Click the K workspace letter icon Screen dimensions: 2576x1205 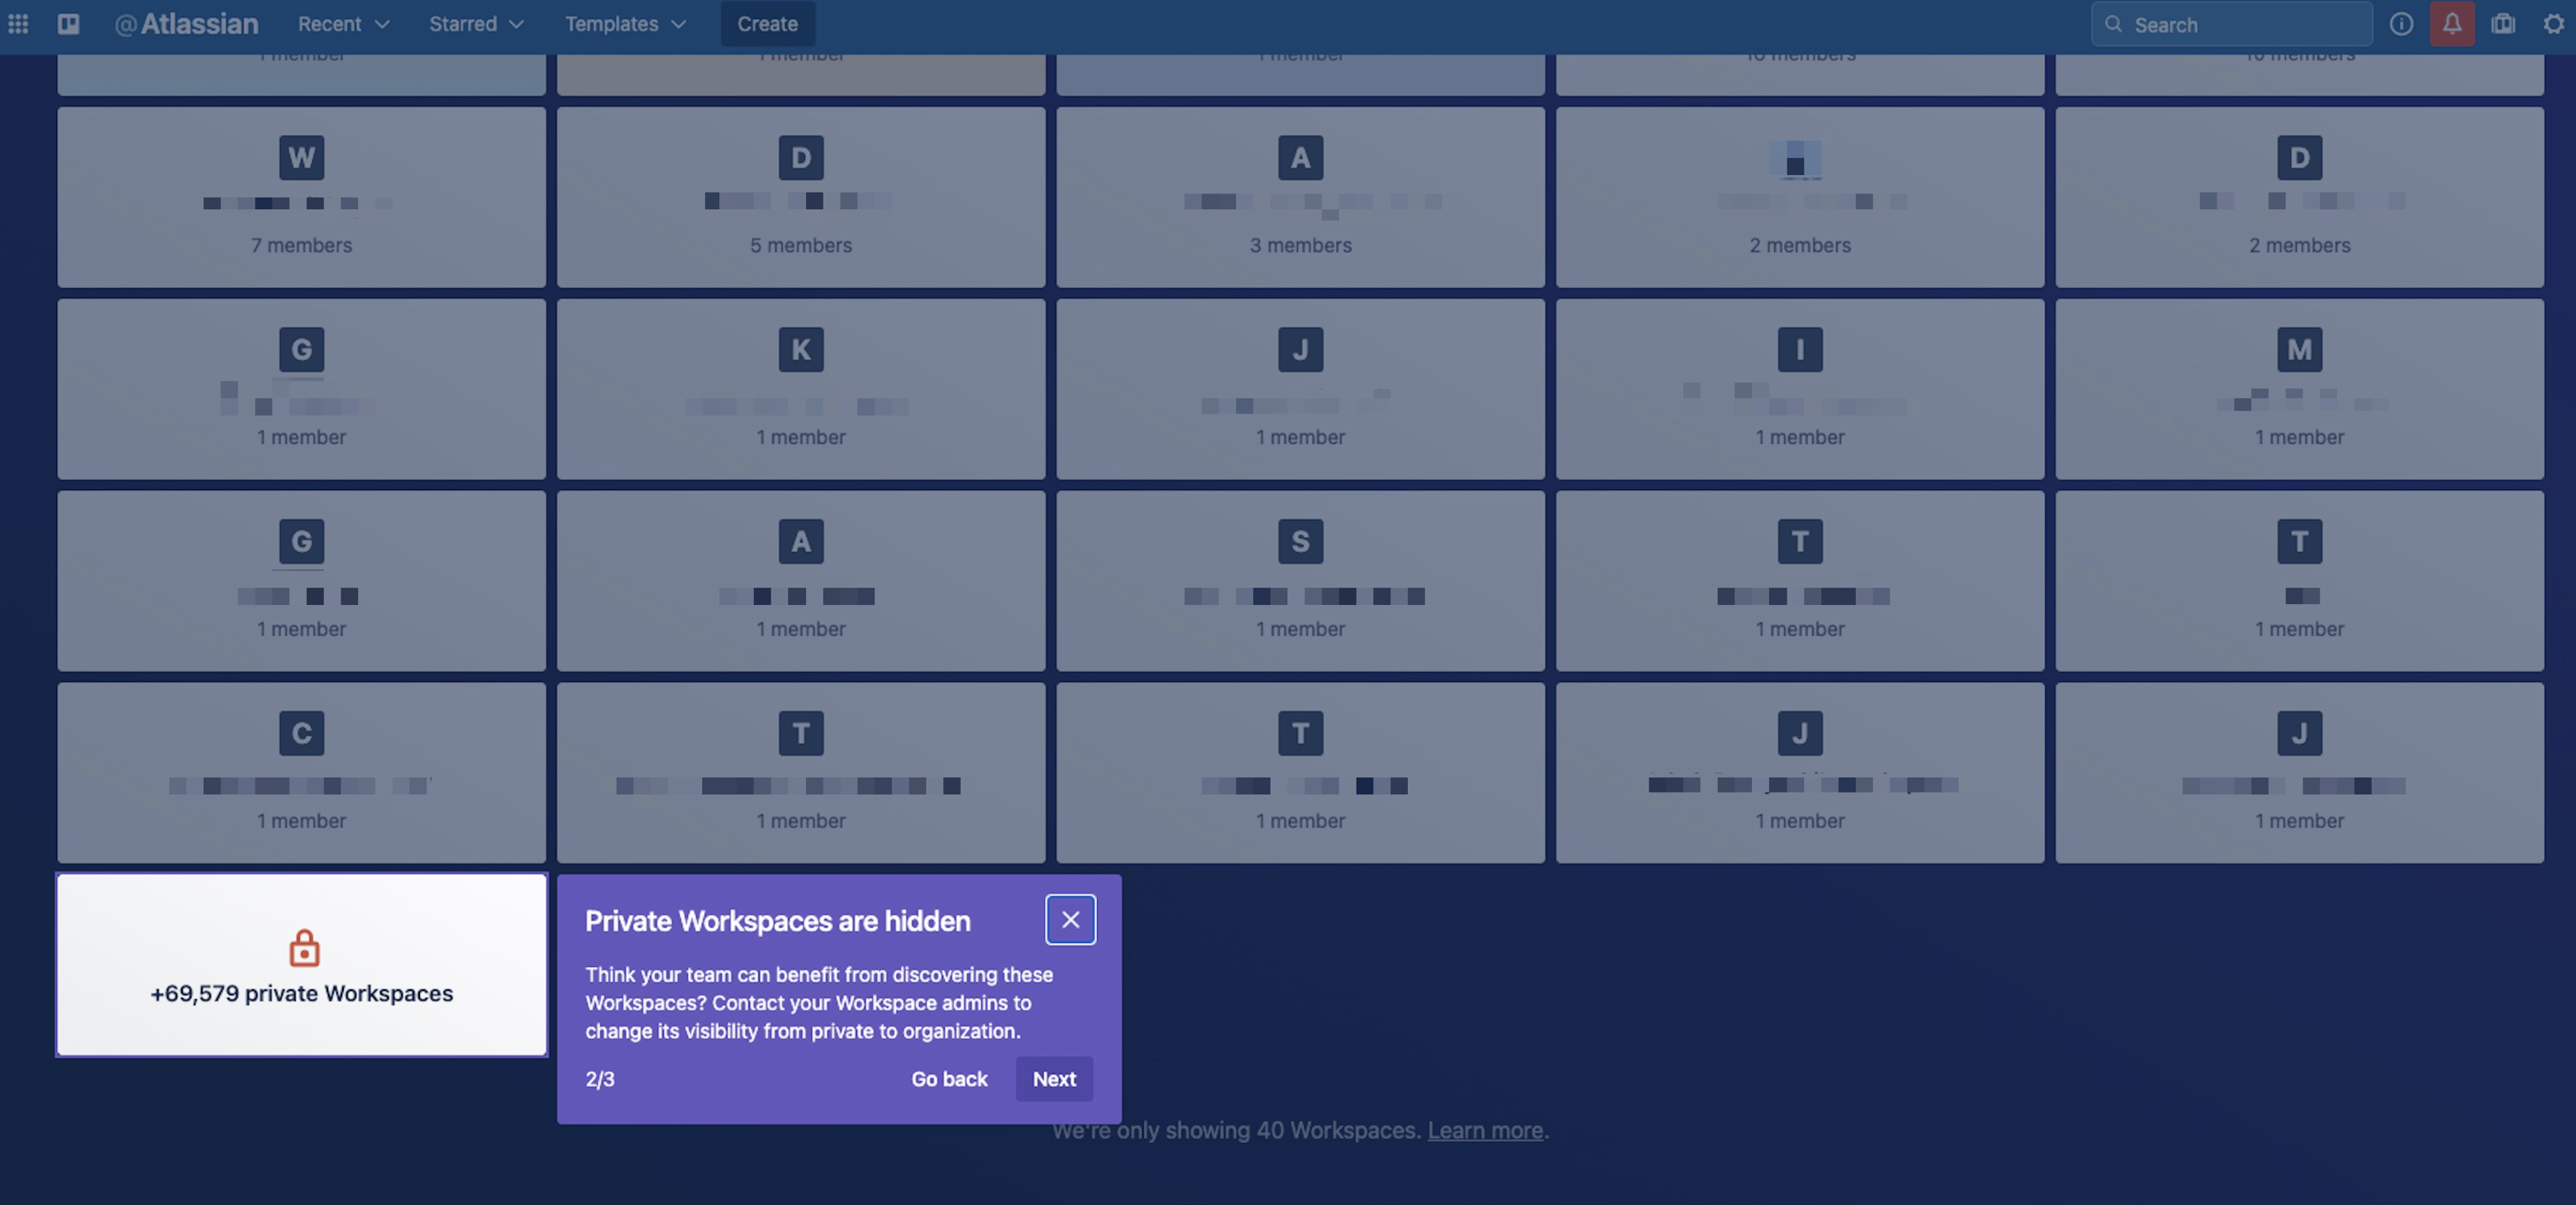click(x=800, y=349)
